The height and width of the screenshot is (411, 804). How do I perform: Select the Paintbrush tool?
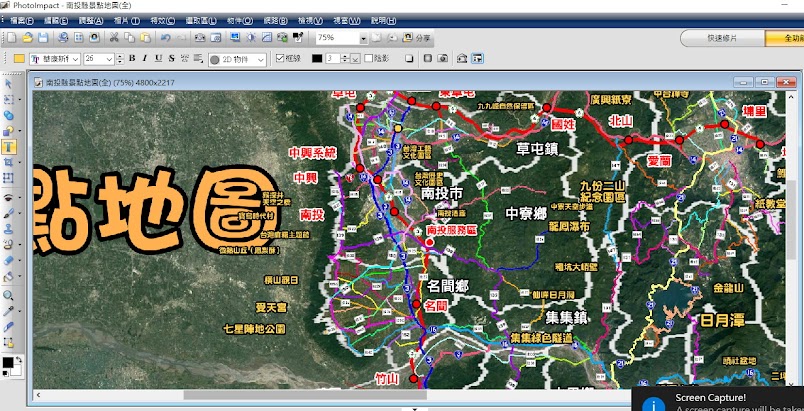point(8,213)
